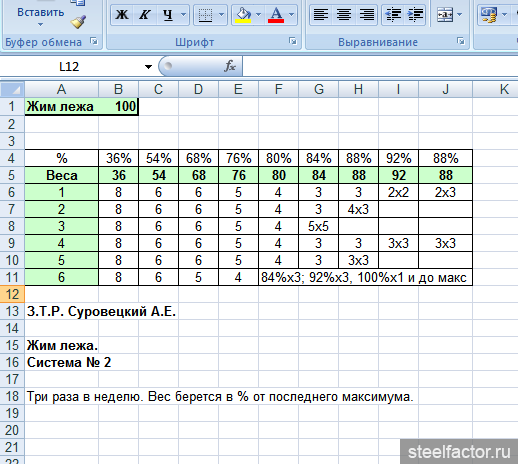518x464 pixels.
Task: Select column F header
Action: [x=278, y=89]
